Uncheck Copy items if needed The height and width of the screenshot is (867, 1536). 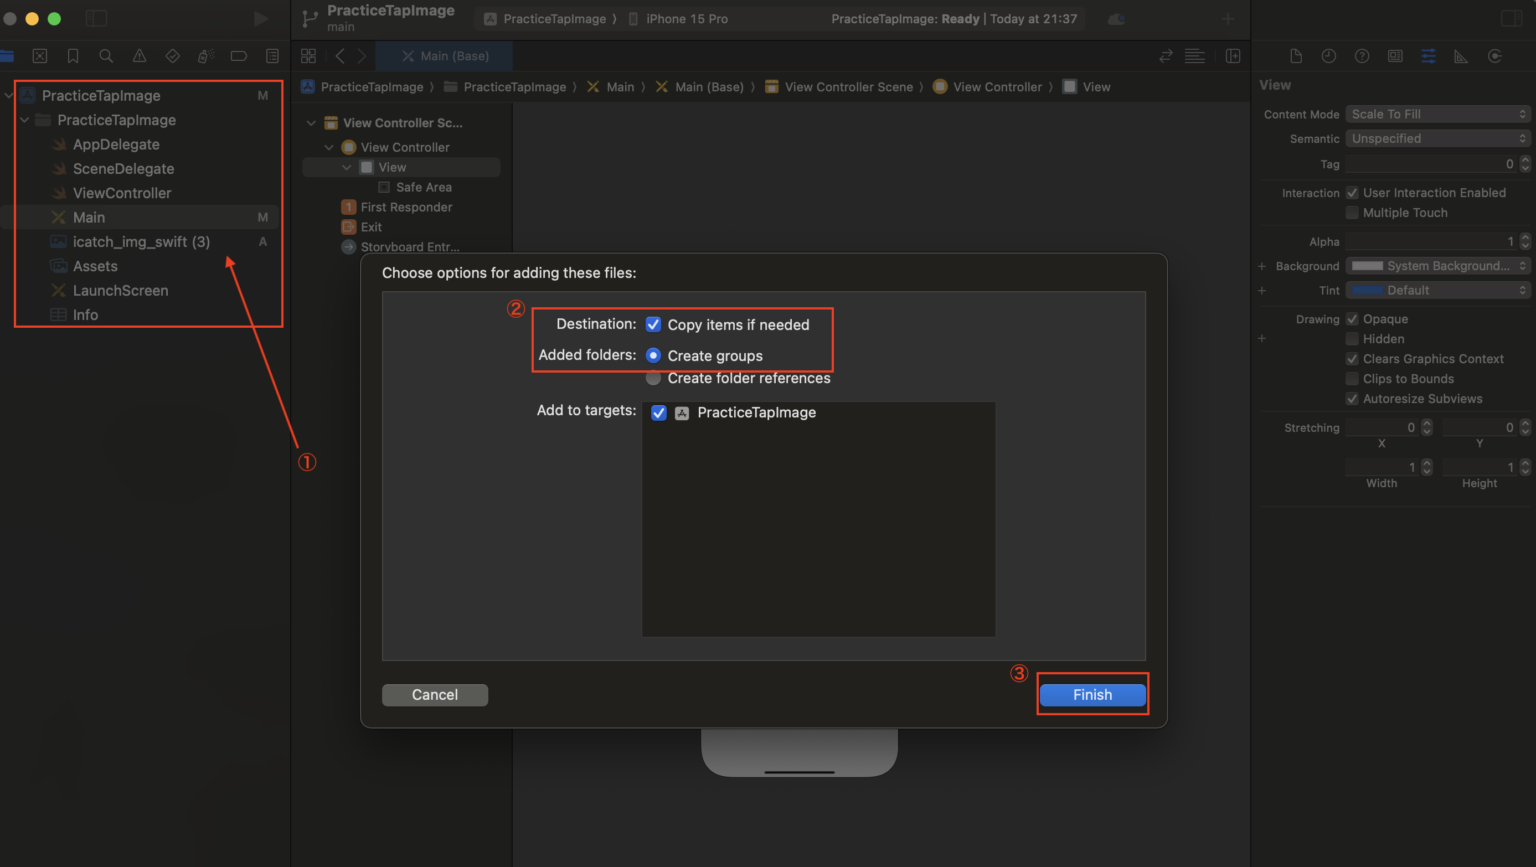pyautogui.click(x=655, y=324)
